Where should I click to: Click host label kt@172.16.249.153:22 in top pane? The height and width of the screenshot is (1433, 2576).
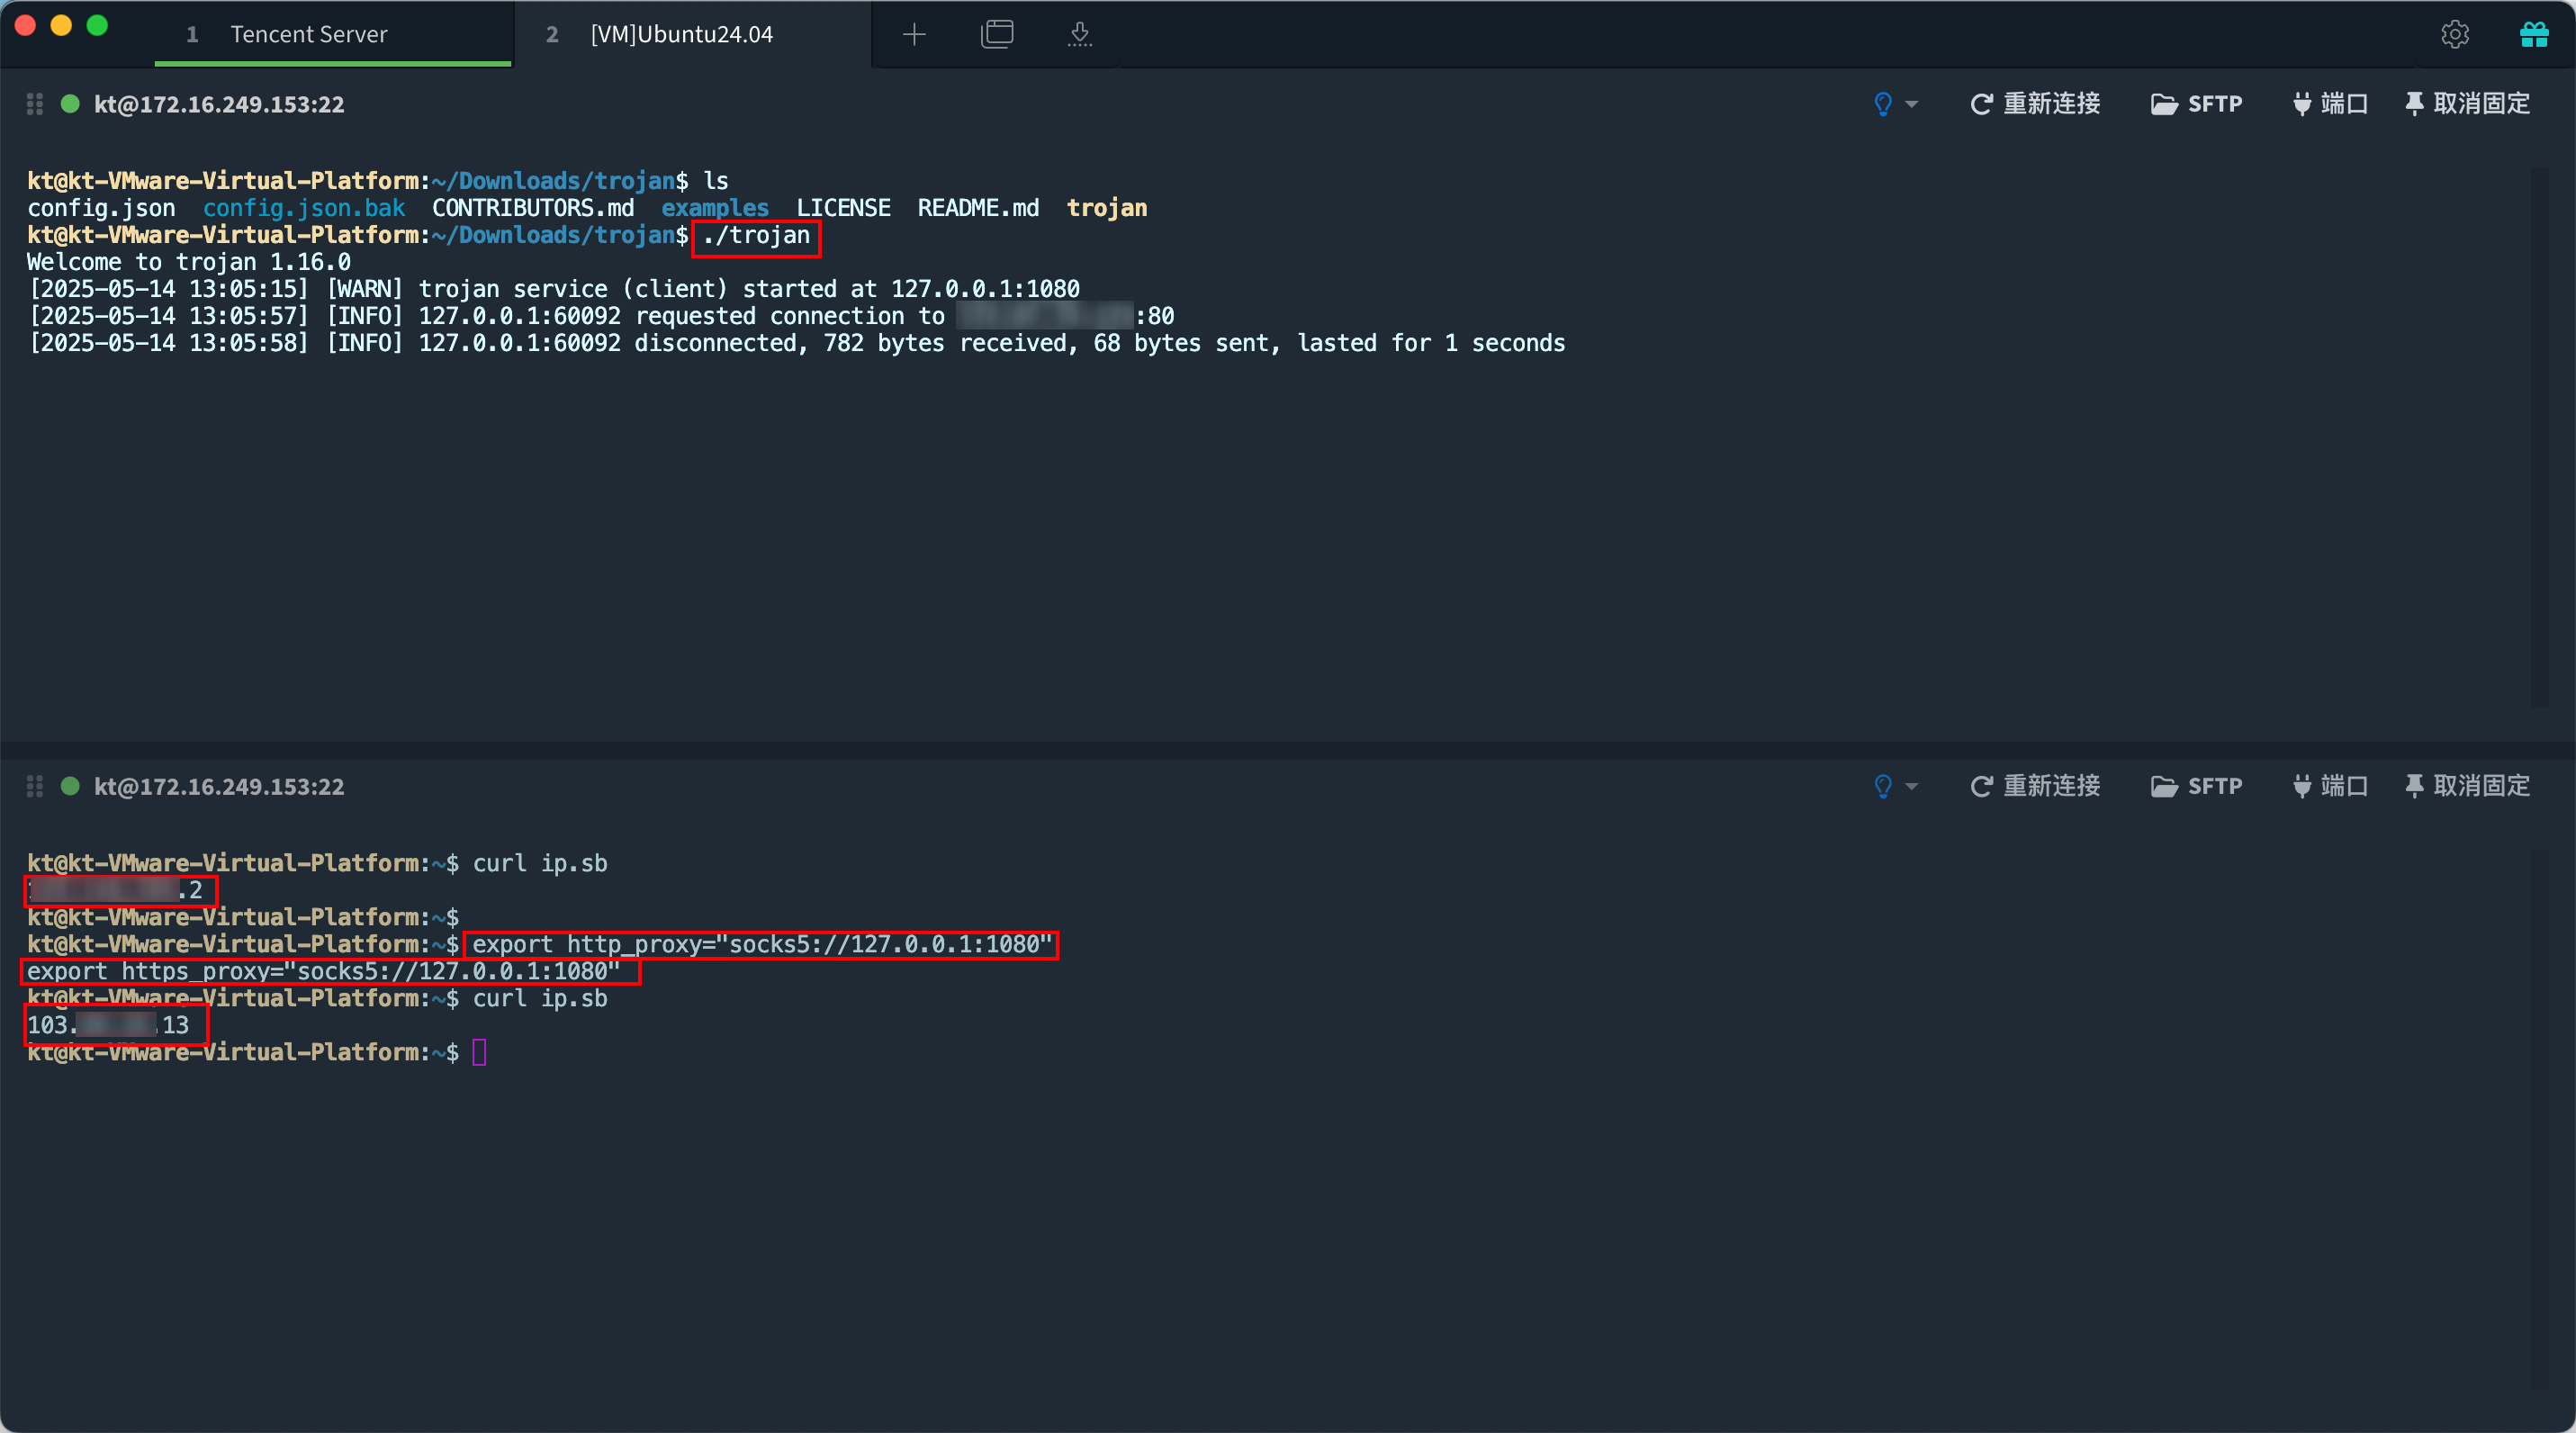click(x=219, y=104)
